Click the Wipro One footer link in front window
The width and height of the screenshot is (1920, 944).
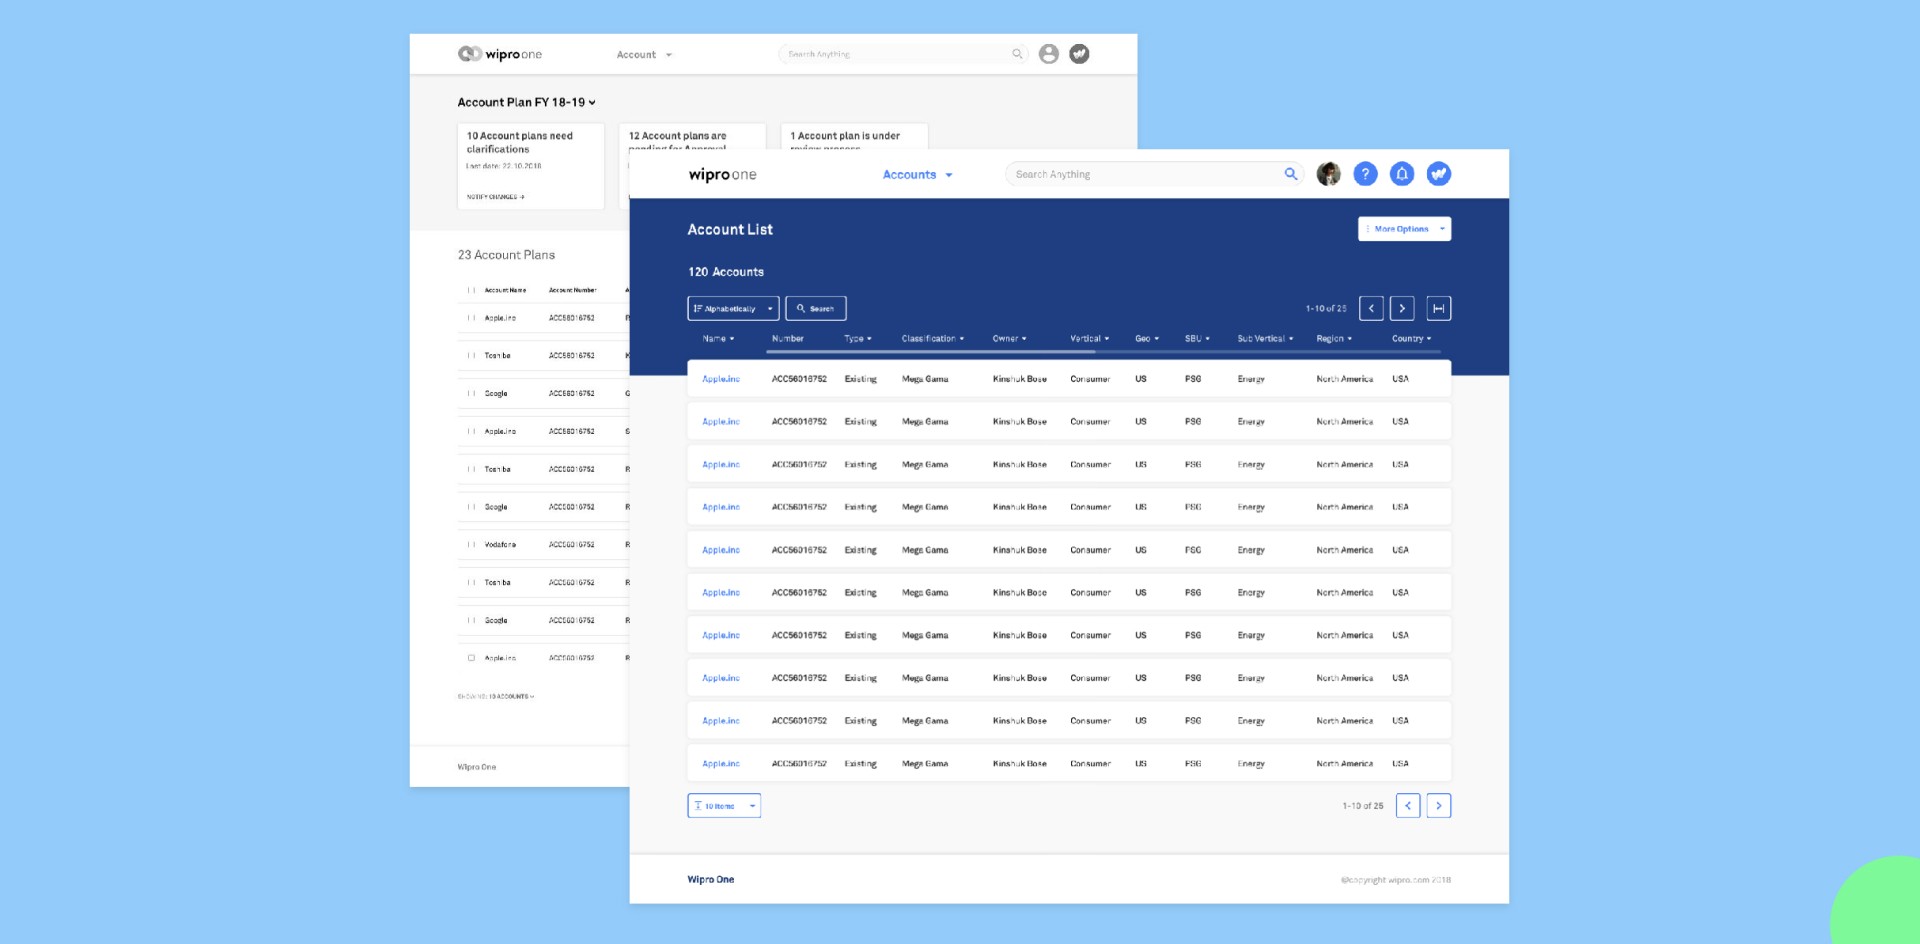[x=711, y=880]
